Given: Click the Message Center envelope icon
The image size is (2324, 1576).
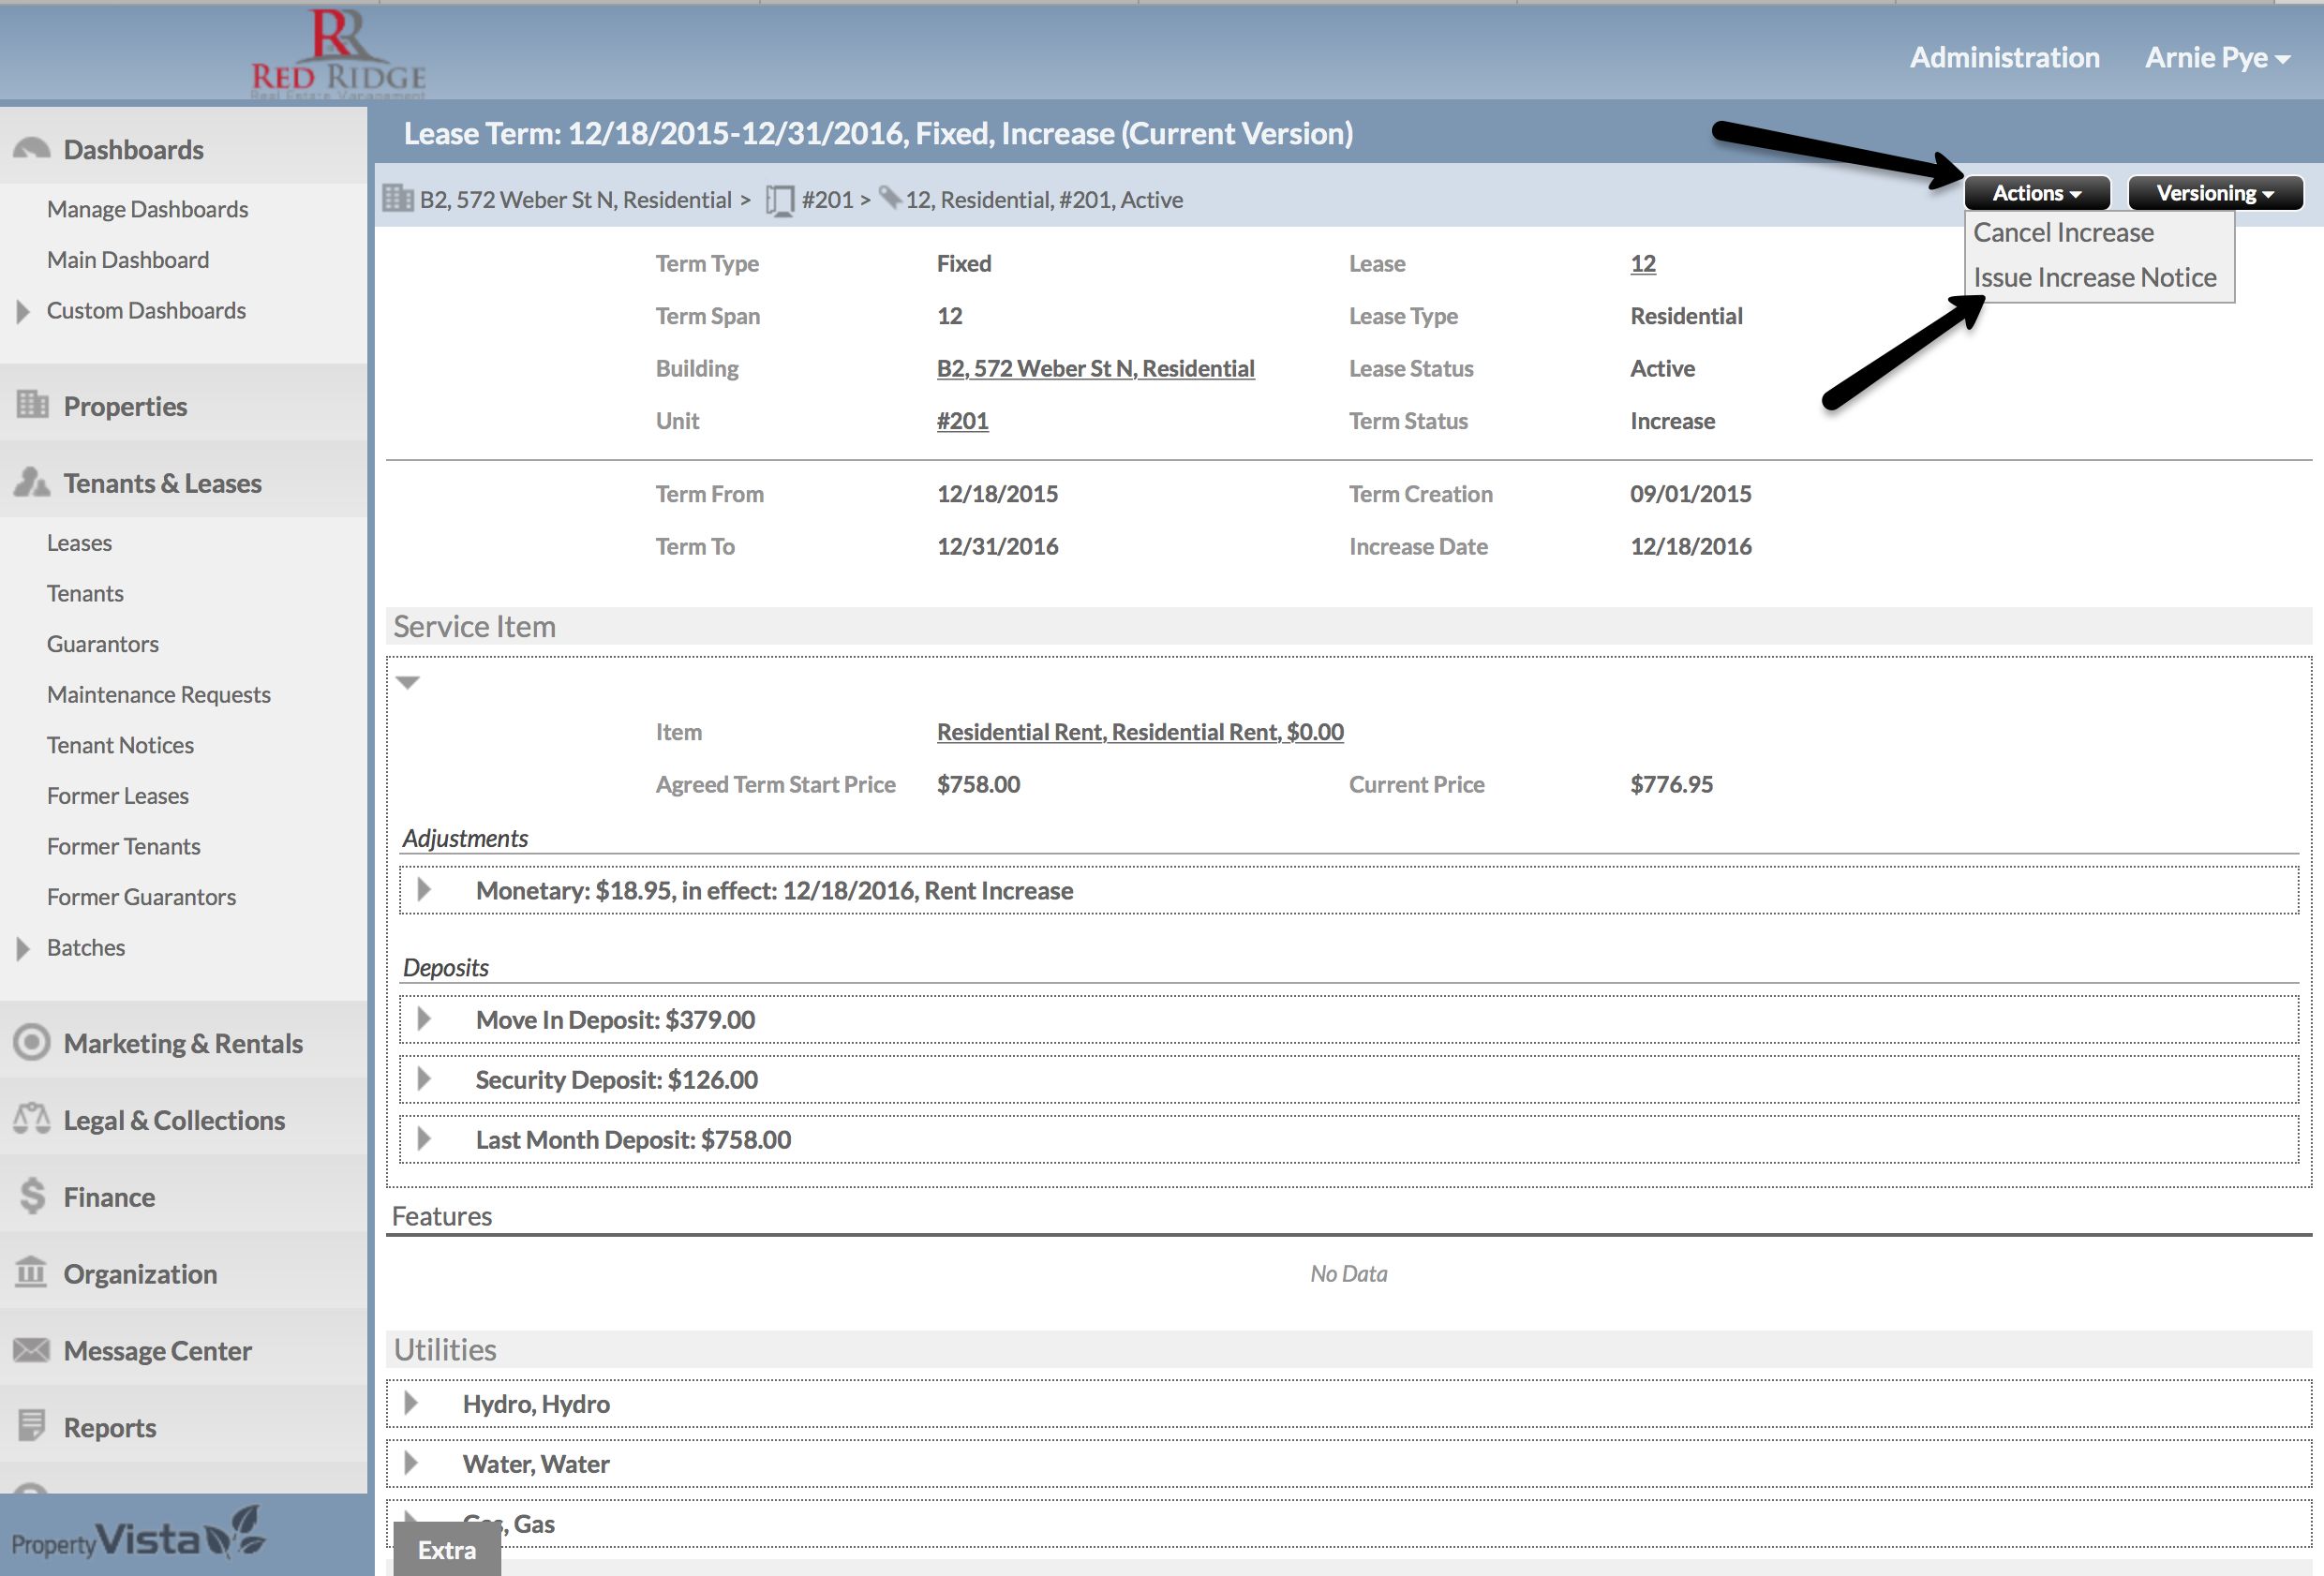Looking at the screenshot, I should tap(31, 1350).
